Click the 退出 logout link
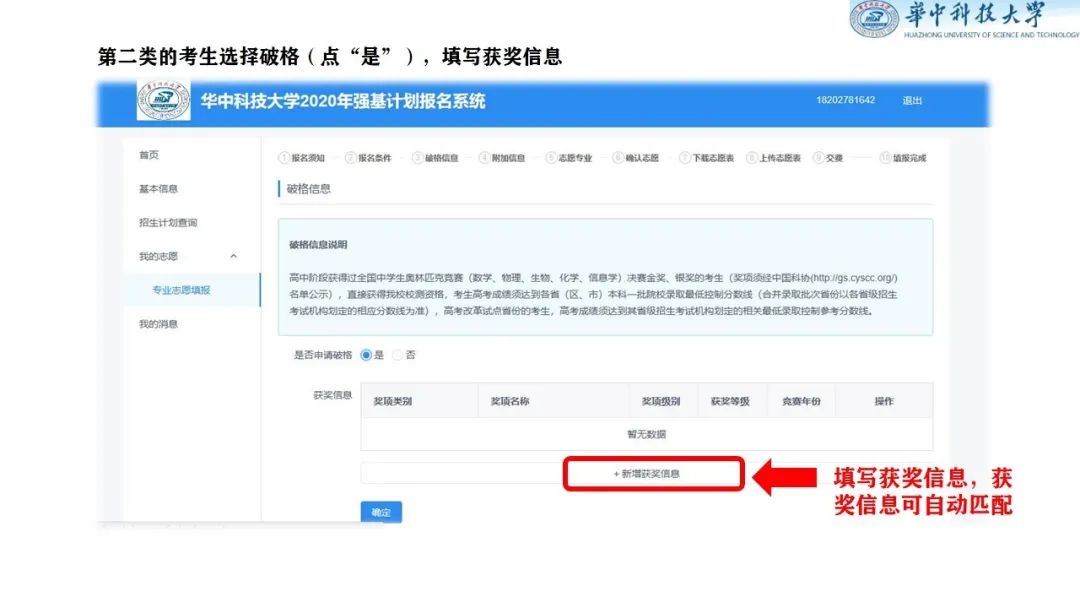 tap(912, 101)
